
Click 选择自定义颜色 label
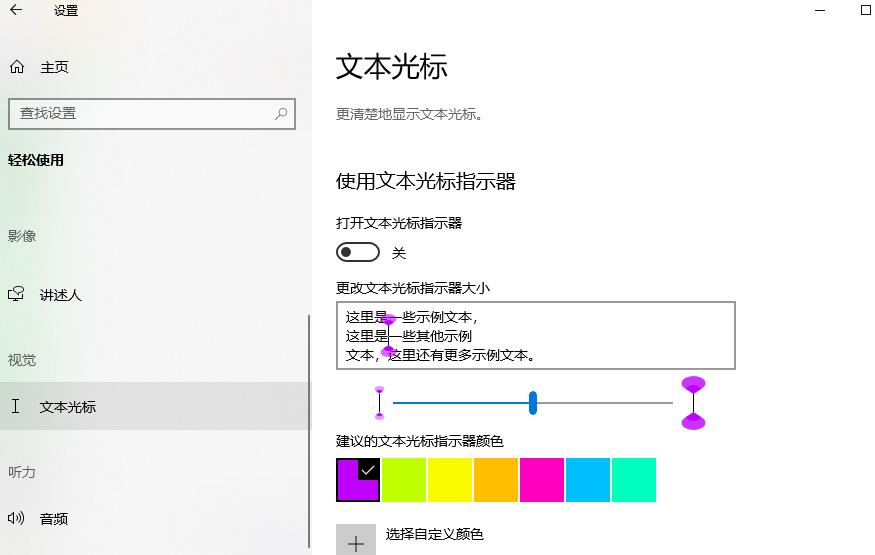pos(435,534)
